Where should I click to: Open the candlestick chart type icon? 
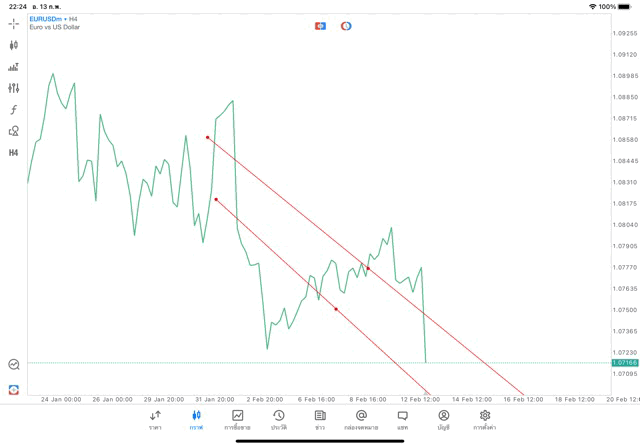13,45
